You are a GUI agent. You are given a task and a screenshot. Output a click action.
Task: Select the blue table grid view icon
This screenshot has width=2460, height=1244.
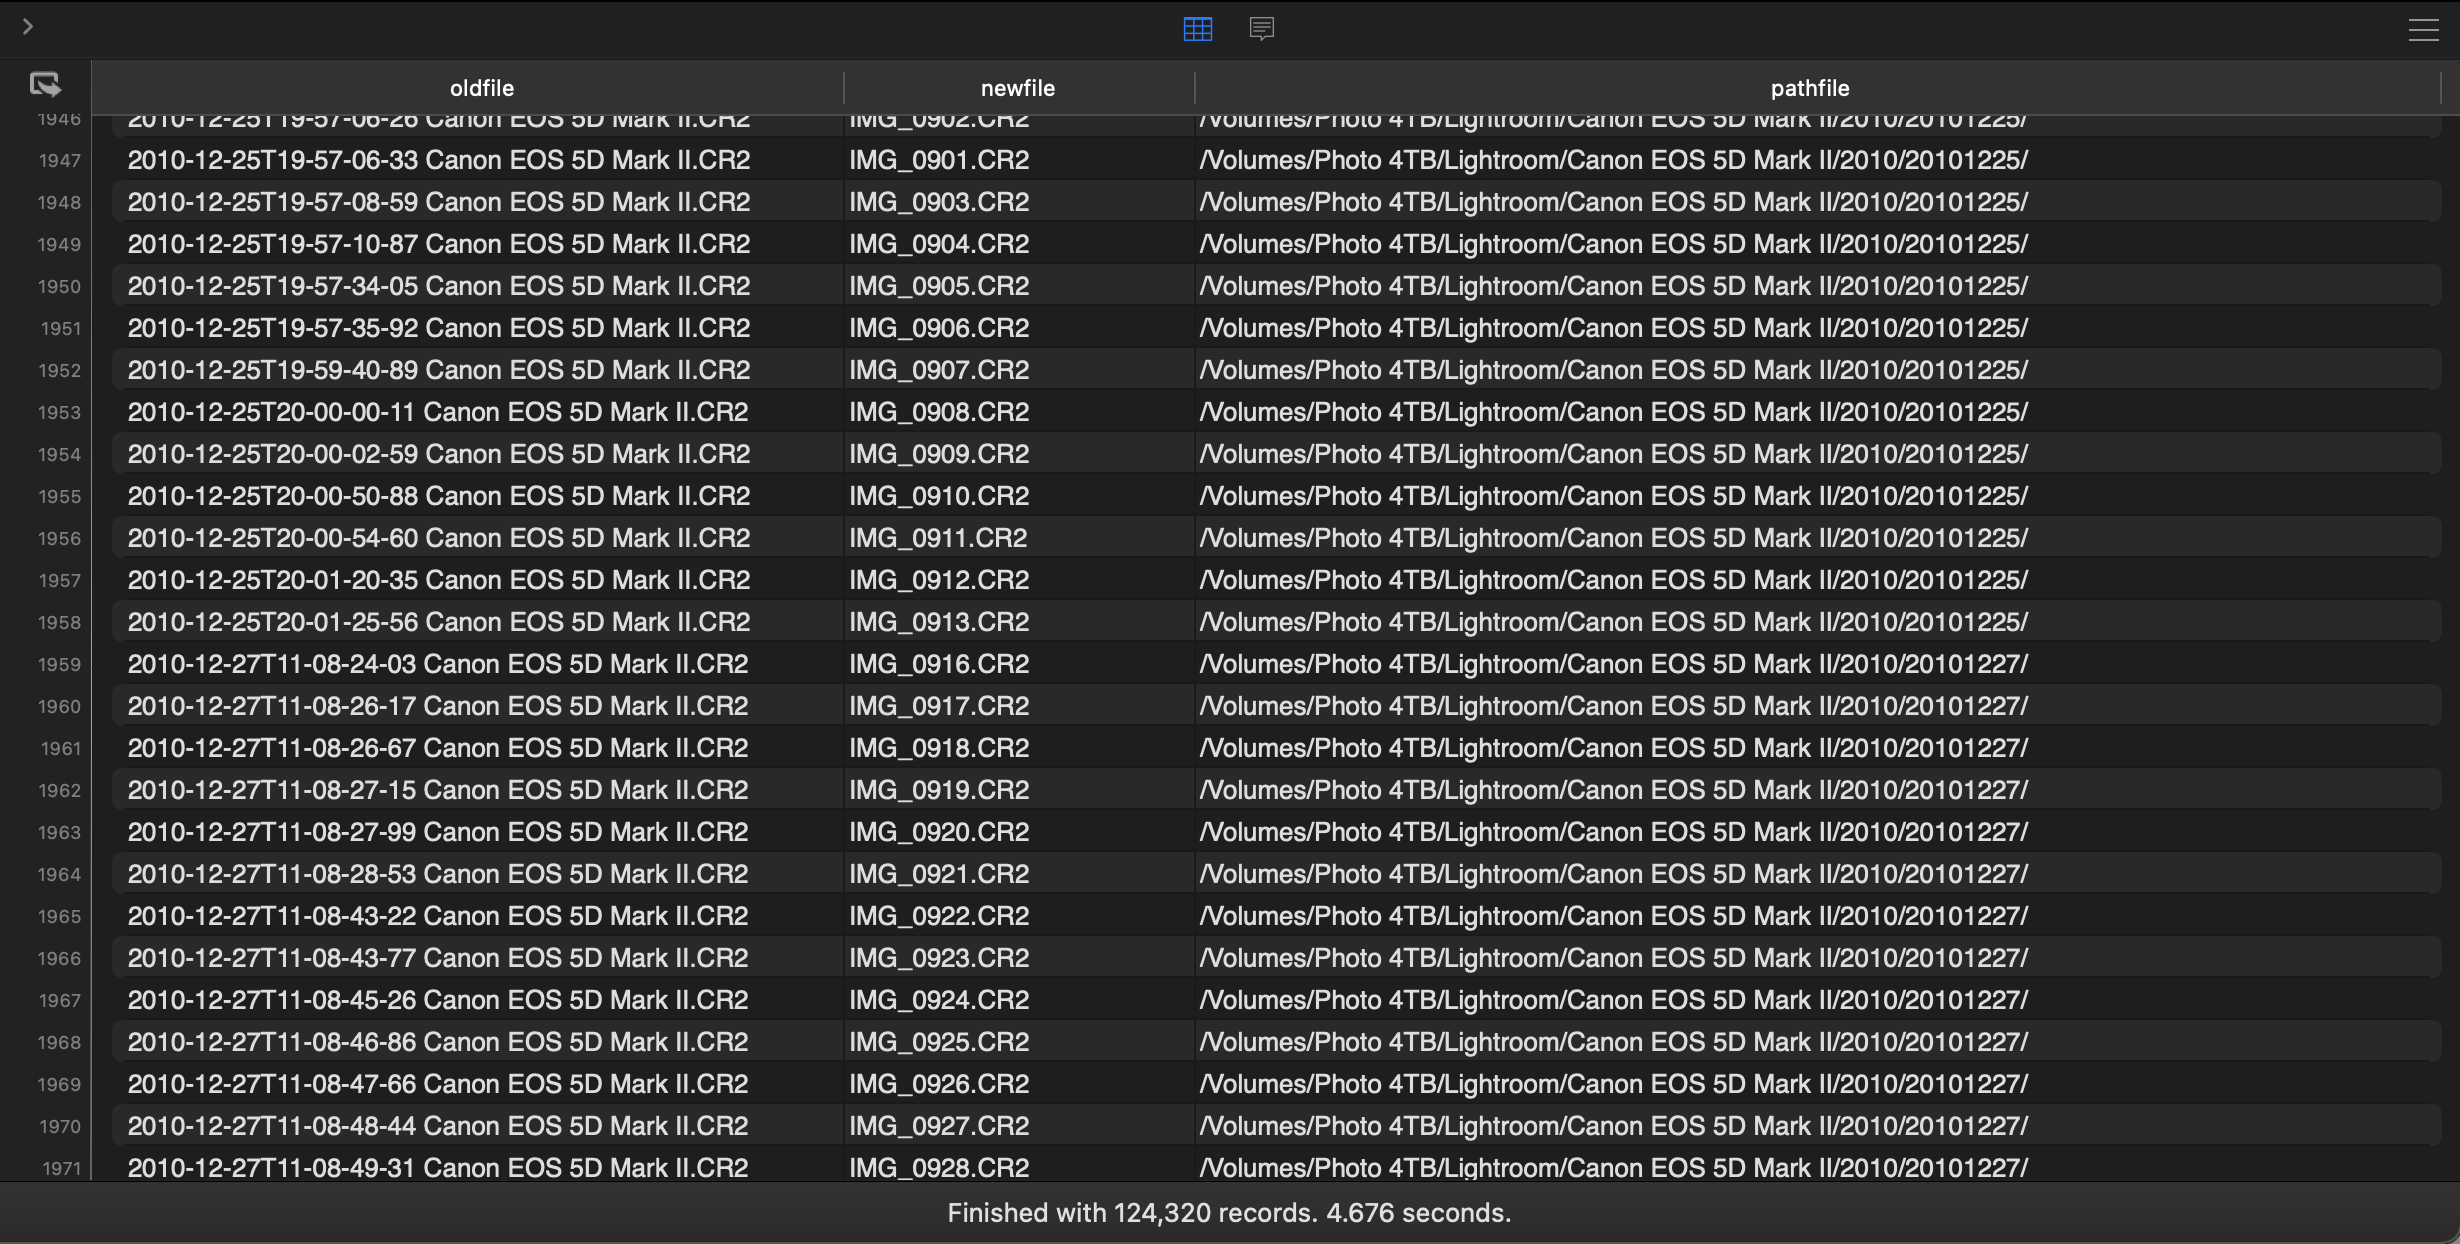tap(1197, 29)
